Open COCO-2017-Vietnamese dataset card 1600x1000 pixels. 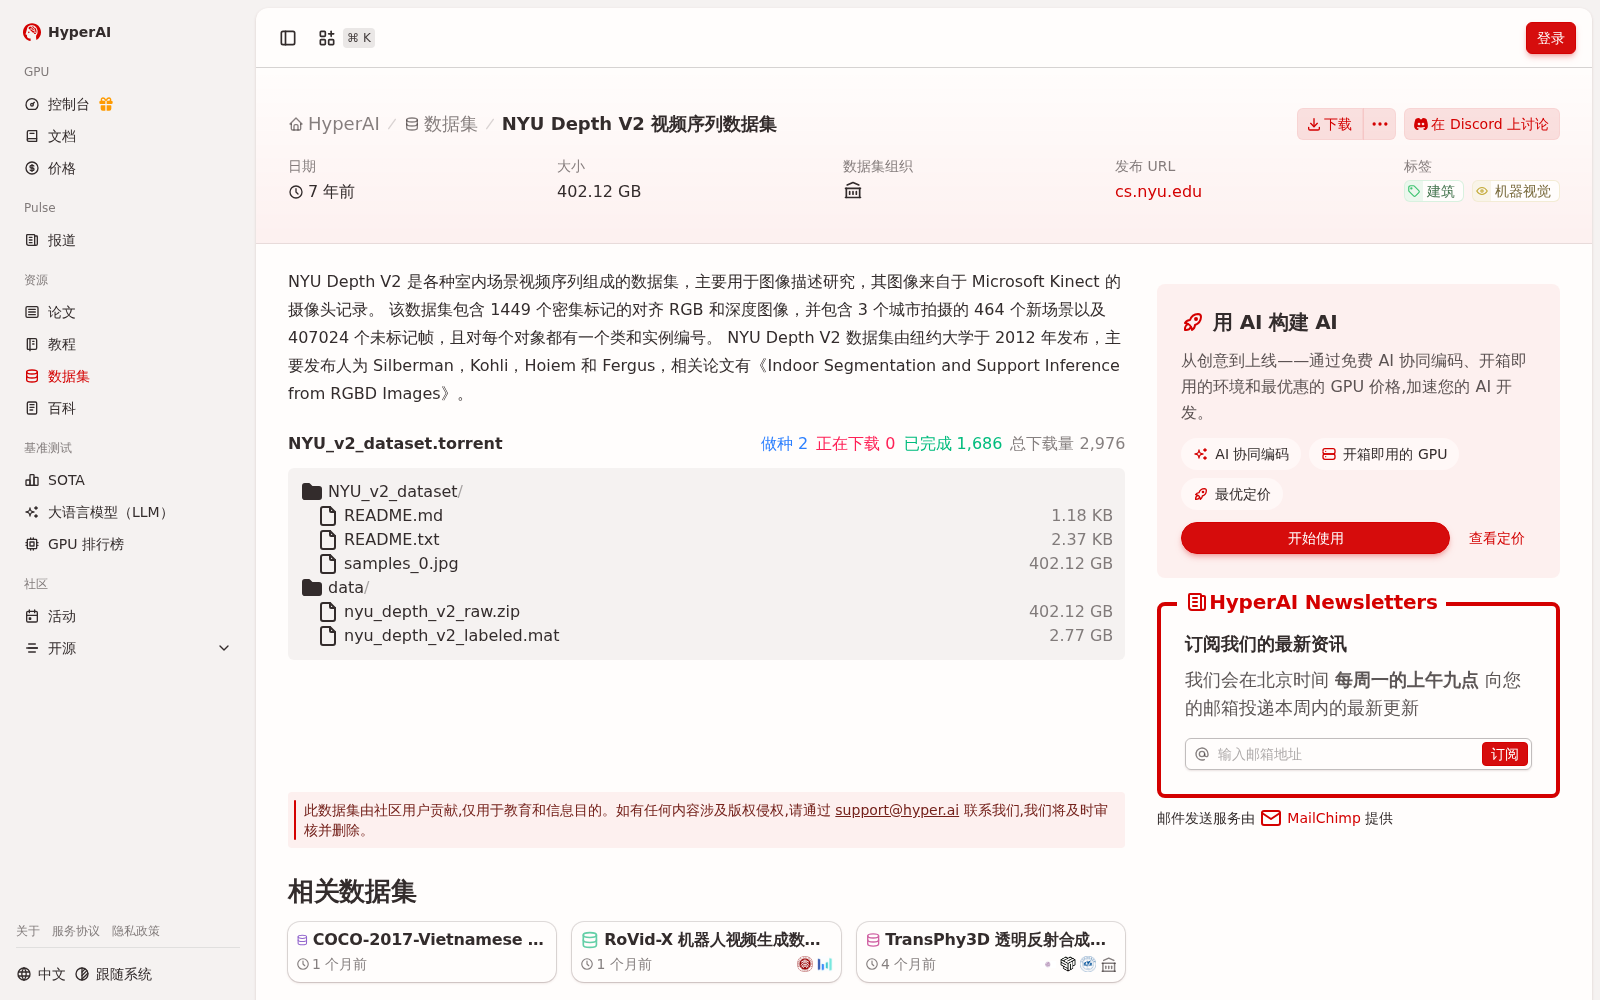[x=422, y=952]
